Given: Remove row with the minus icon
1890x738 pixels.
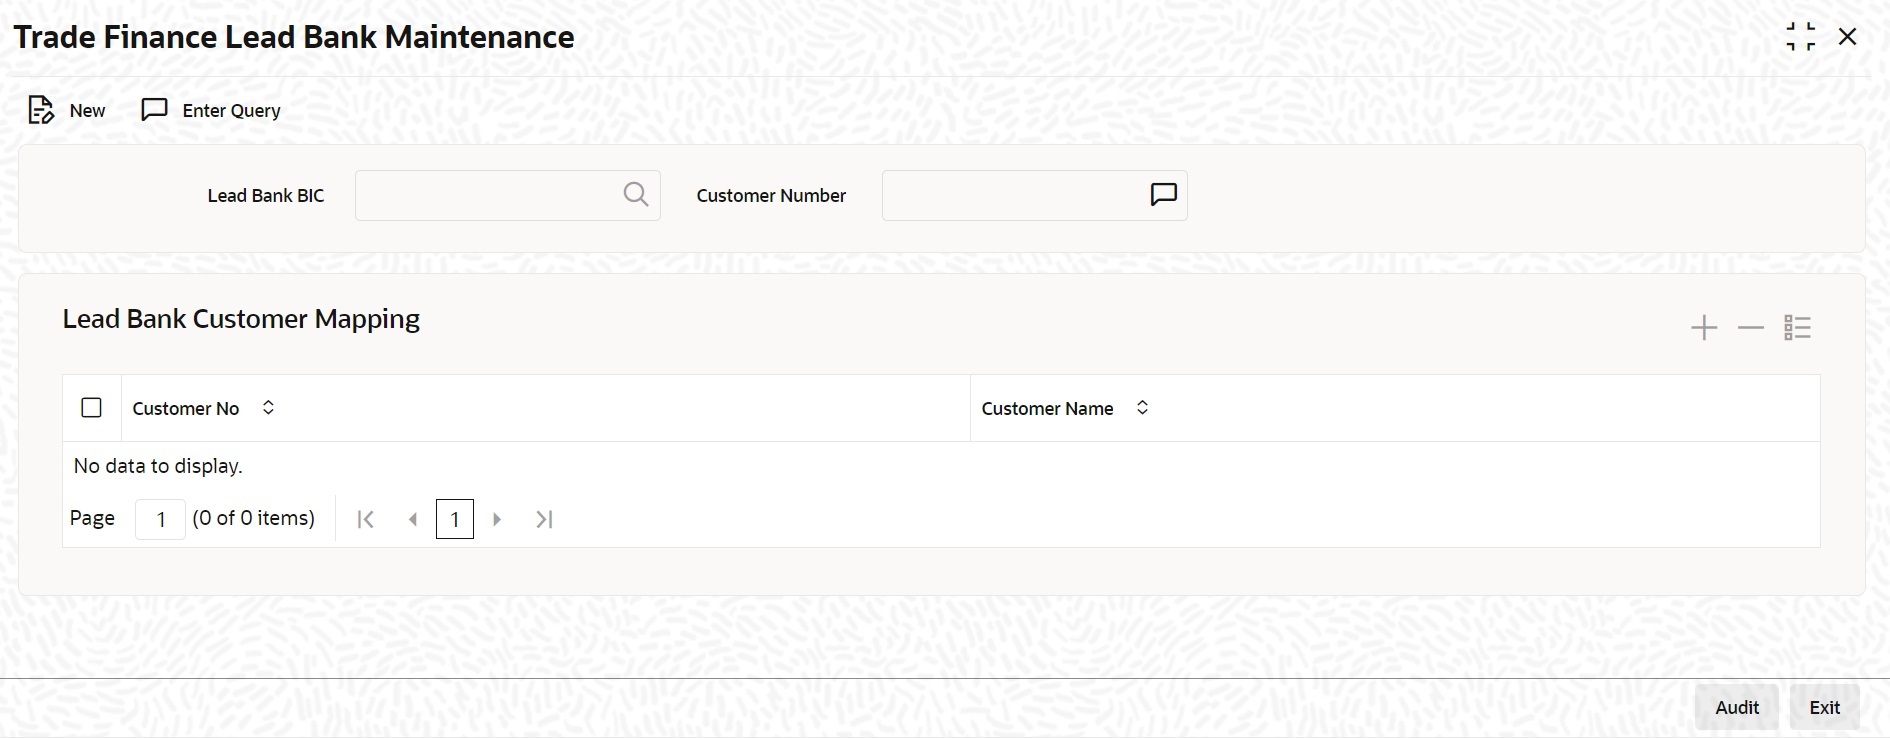Looking at the screenshot, I should point(1750,328).
